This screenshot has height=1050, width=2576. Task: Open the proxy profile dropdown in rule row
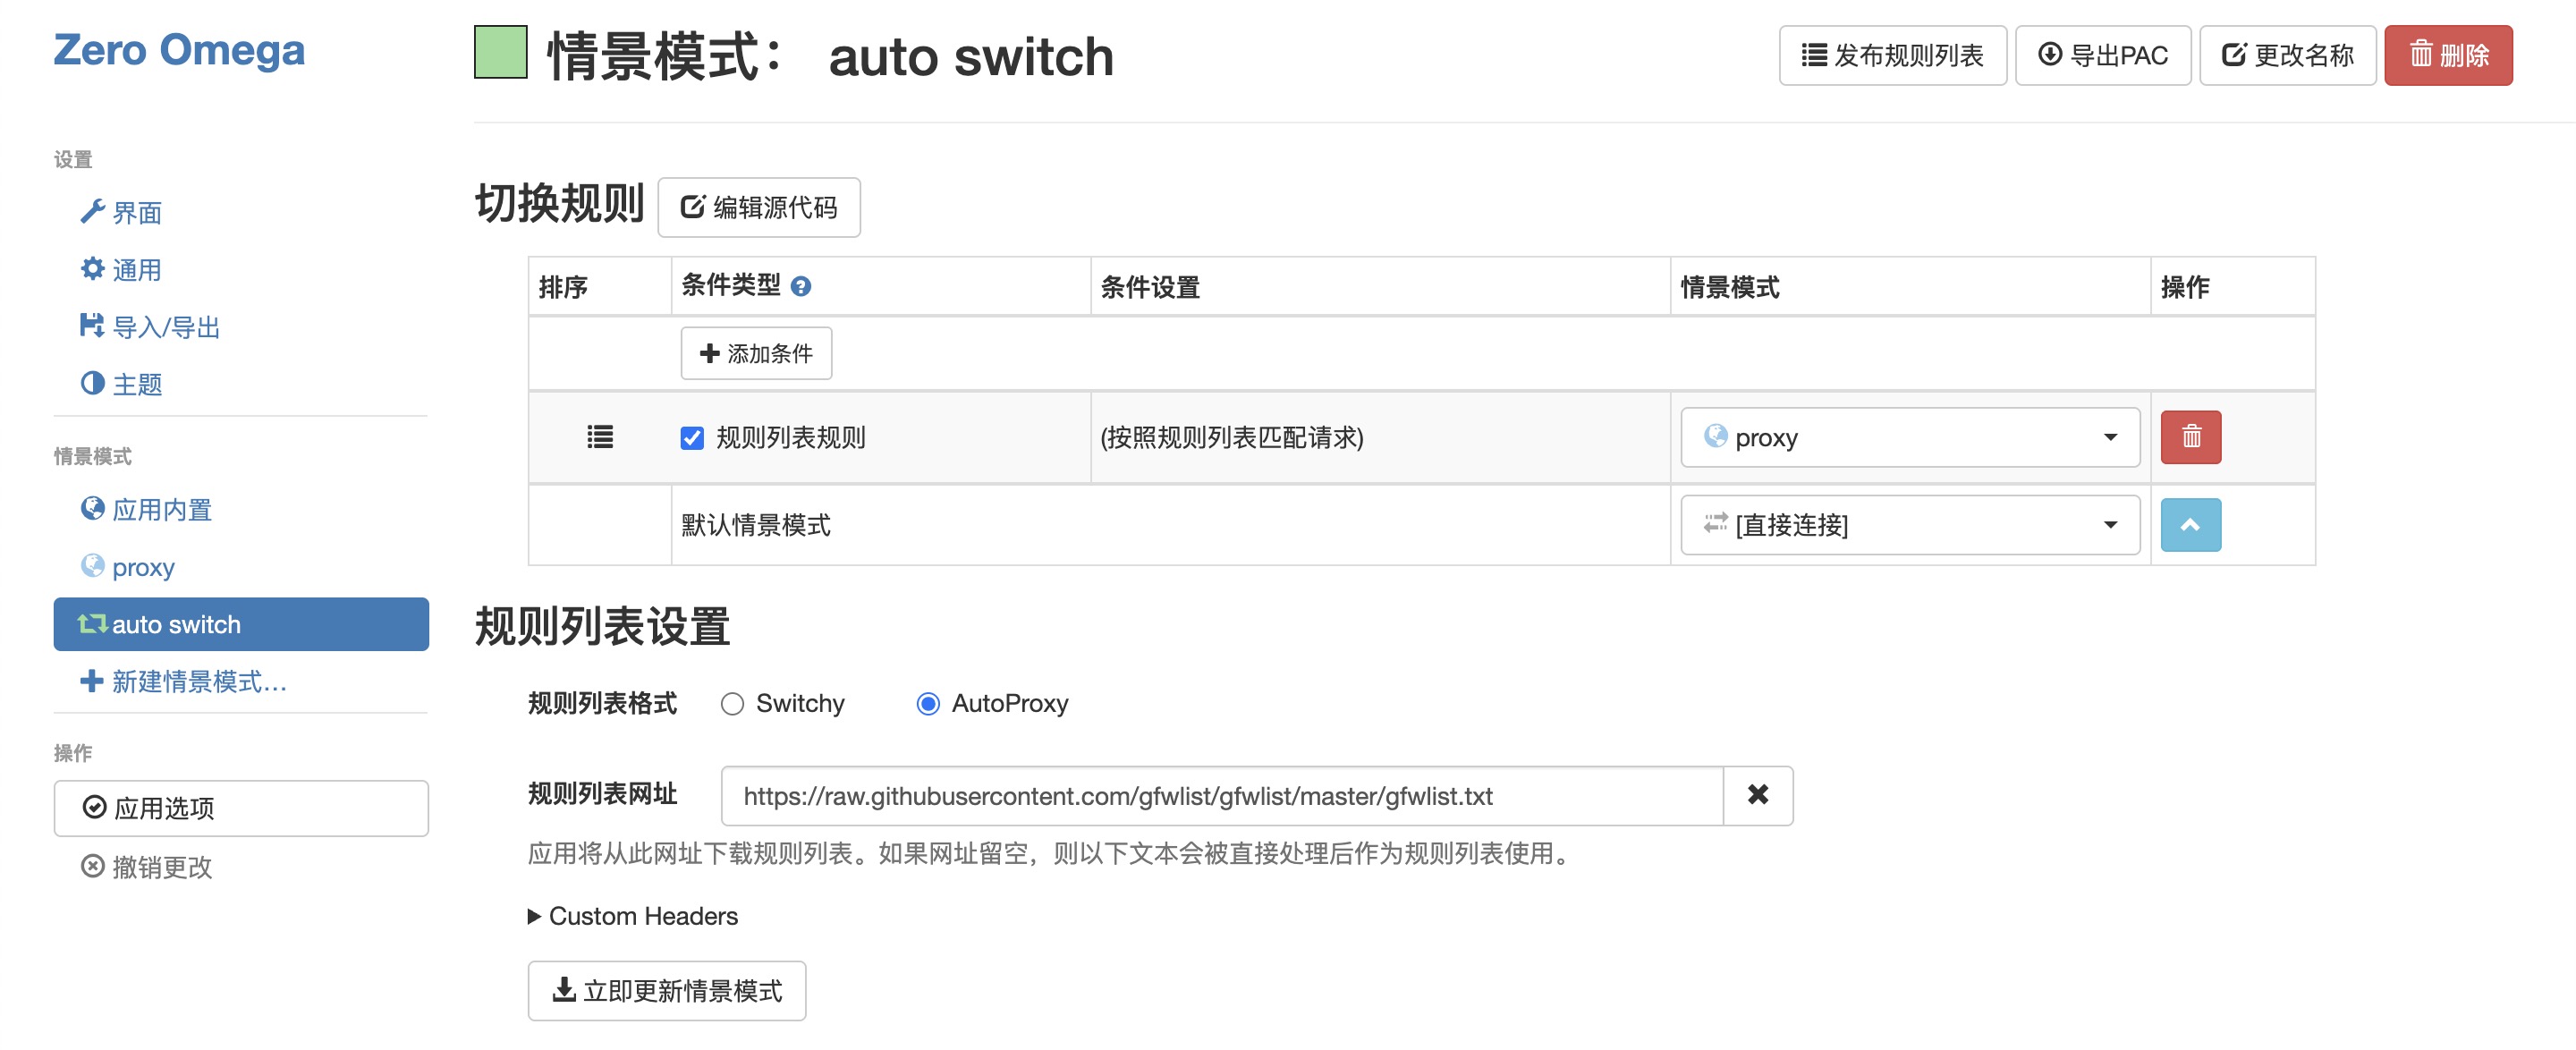1909,437
